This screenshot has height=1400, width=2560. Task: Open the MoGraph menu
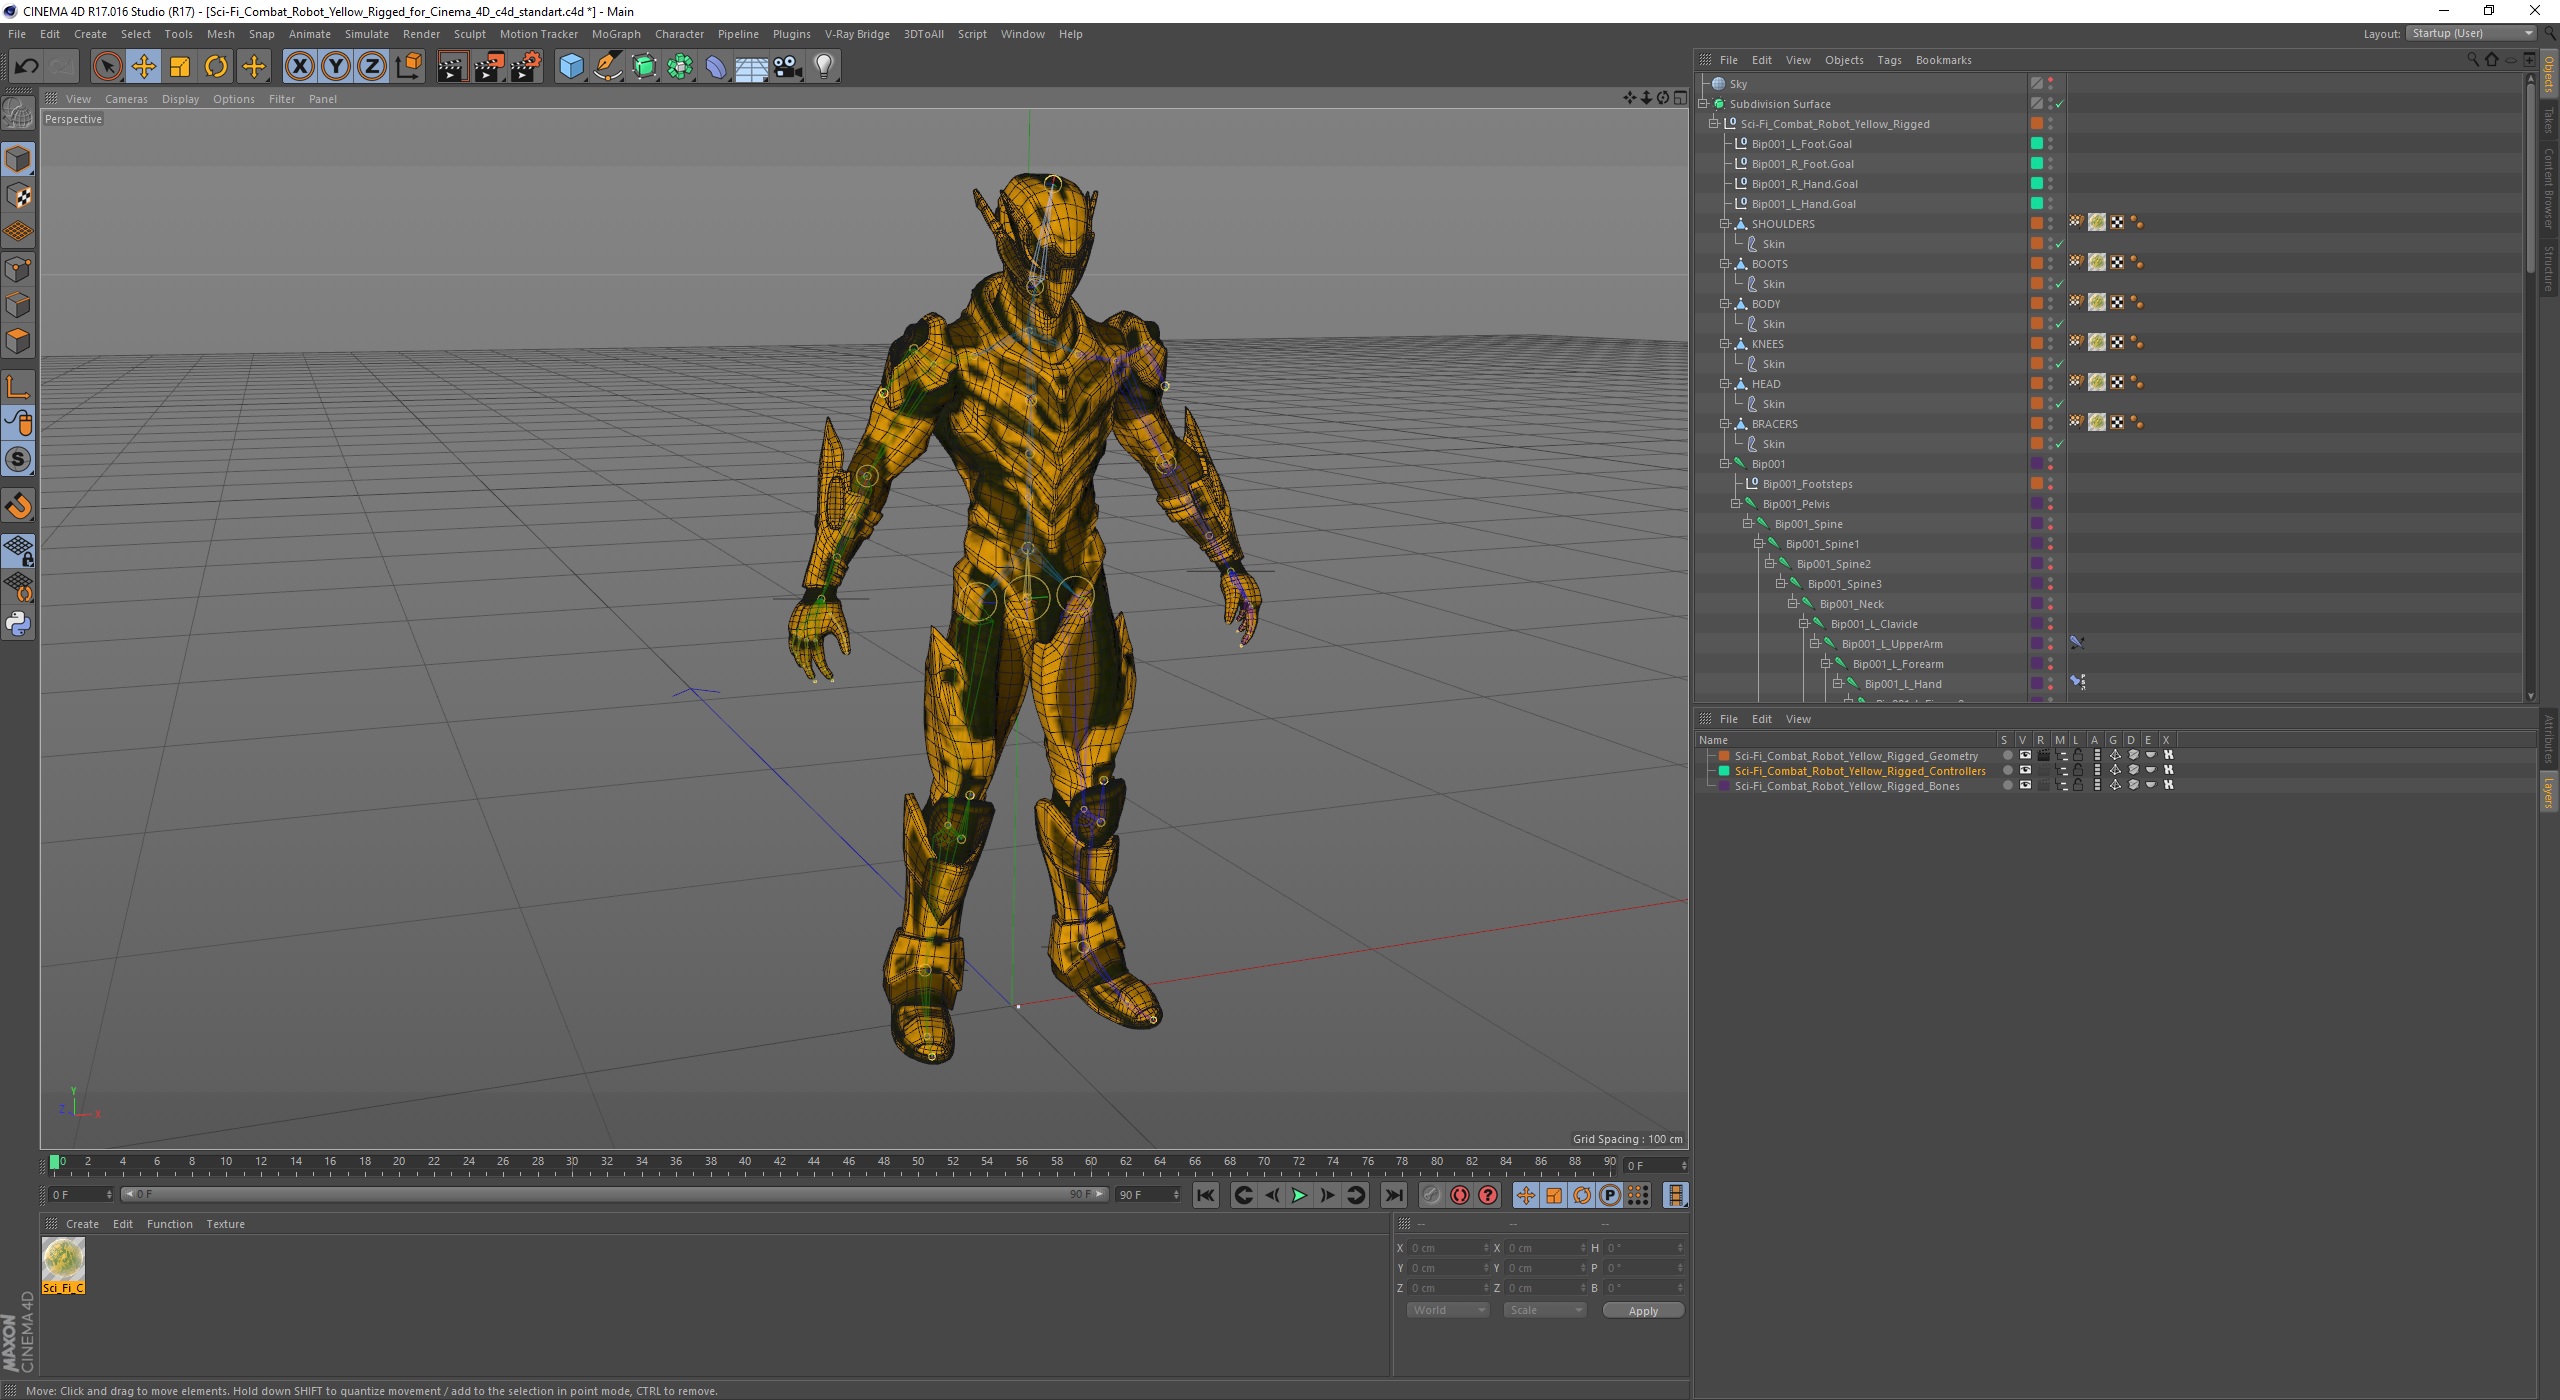coord(616,34)
